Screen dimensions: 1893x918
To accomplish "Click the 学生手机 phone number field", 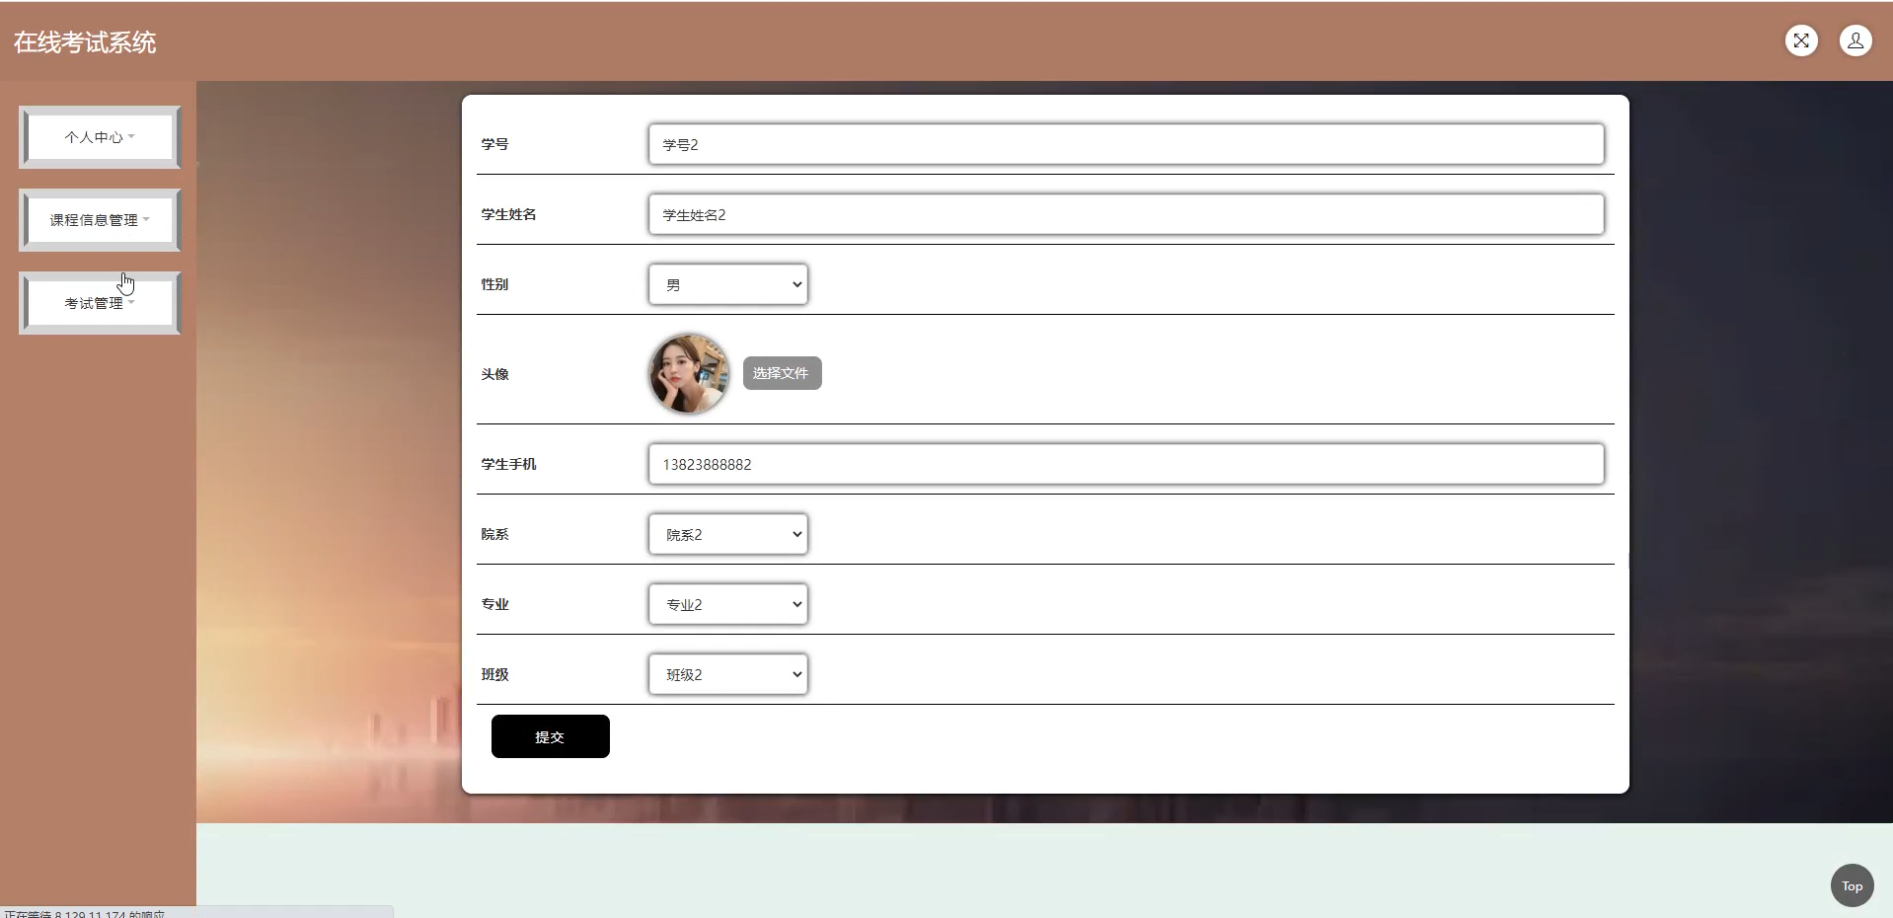I will (1126, 464).
